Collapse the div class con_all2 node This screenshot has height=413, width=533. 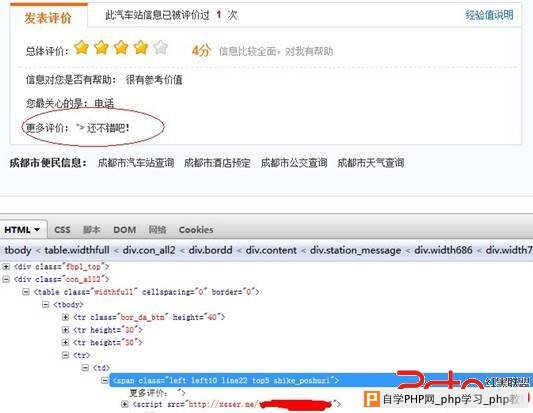[x=6, y=279]
